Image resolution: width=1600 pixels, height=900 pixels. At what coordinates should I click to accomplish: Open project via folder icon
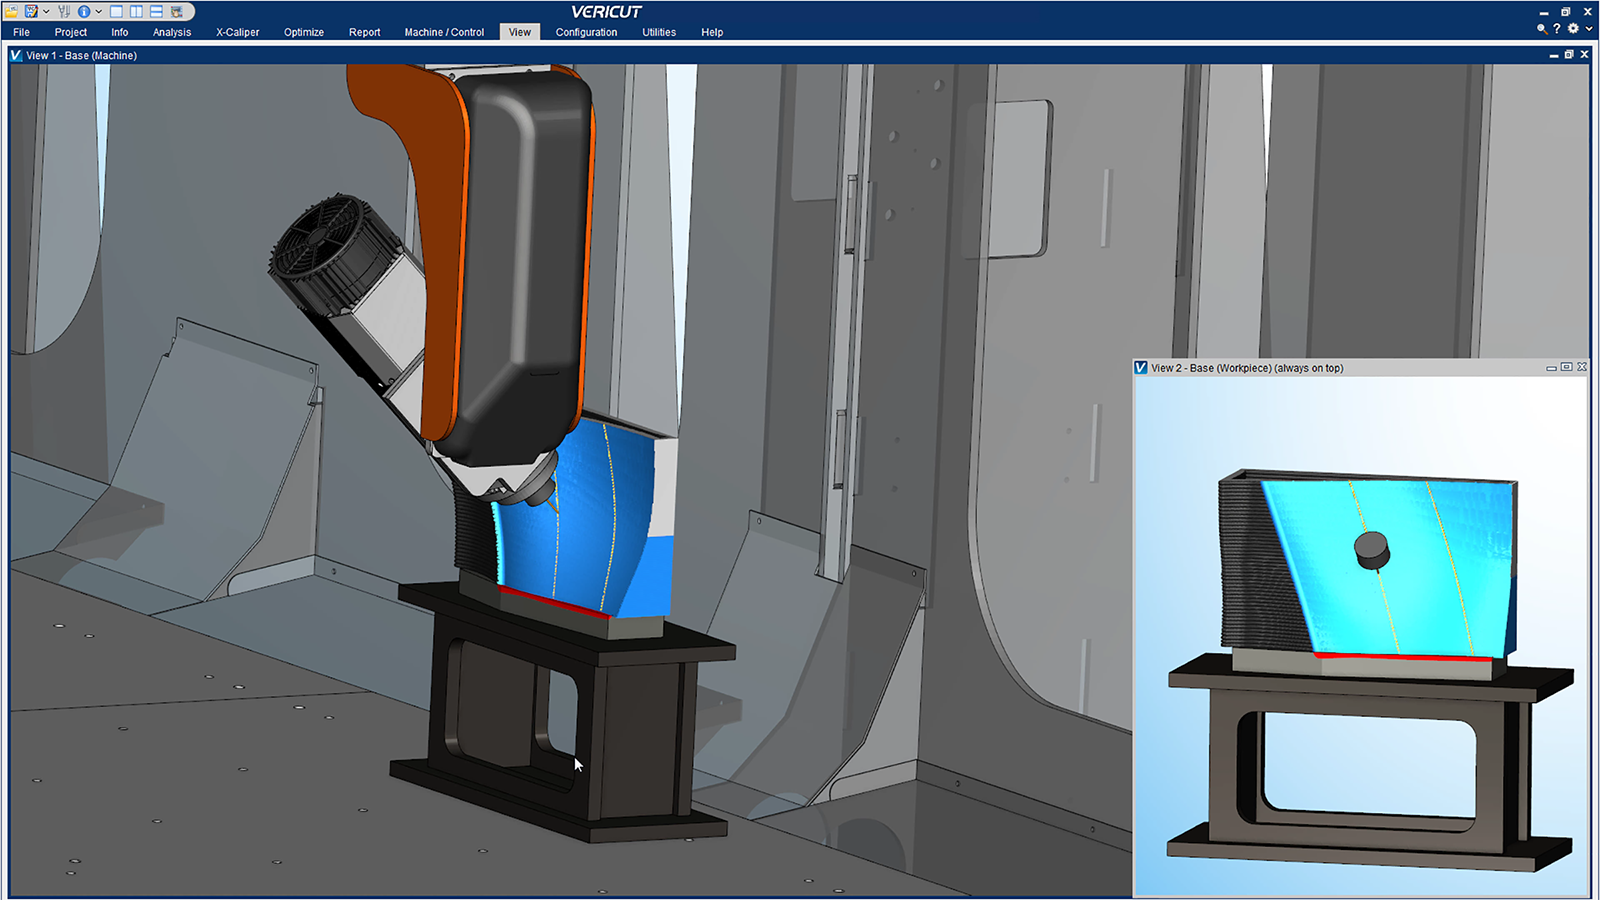click(x=12, y=12)
